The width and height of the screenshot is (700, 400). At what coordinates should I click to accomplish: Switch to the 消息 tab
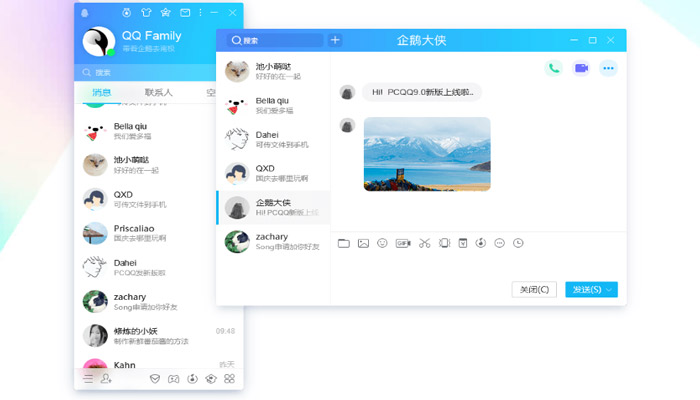pyautogui.click(x=101, y=92)
